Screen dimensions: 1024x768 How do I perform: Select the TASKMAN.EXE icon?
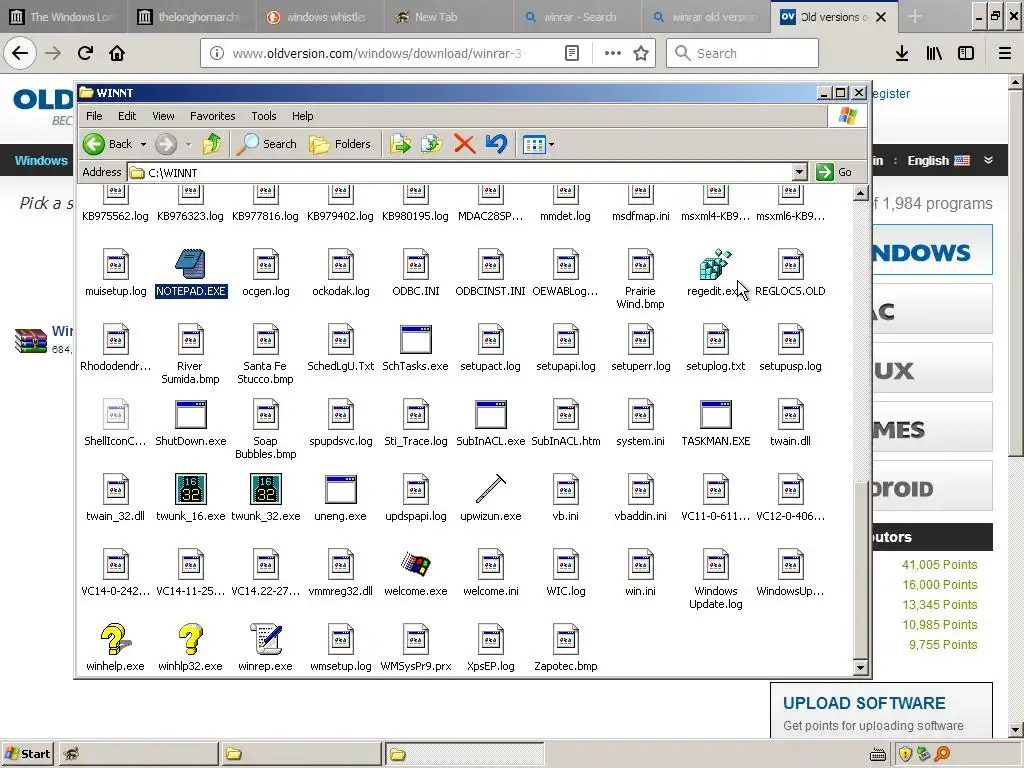click(x=715, y=414)
